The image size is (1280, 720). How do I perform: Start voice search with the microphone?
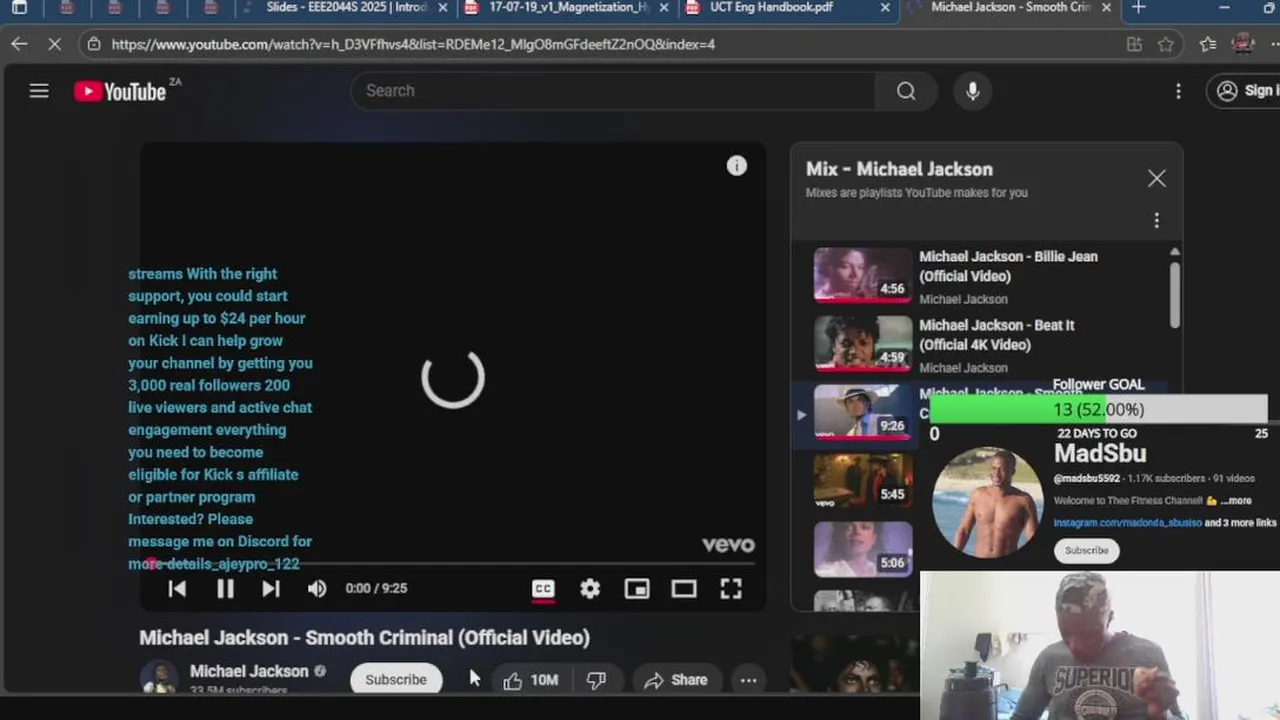click(972, 91)
